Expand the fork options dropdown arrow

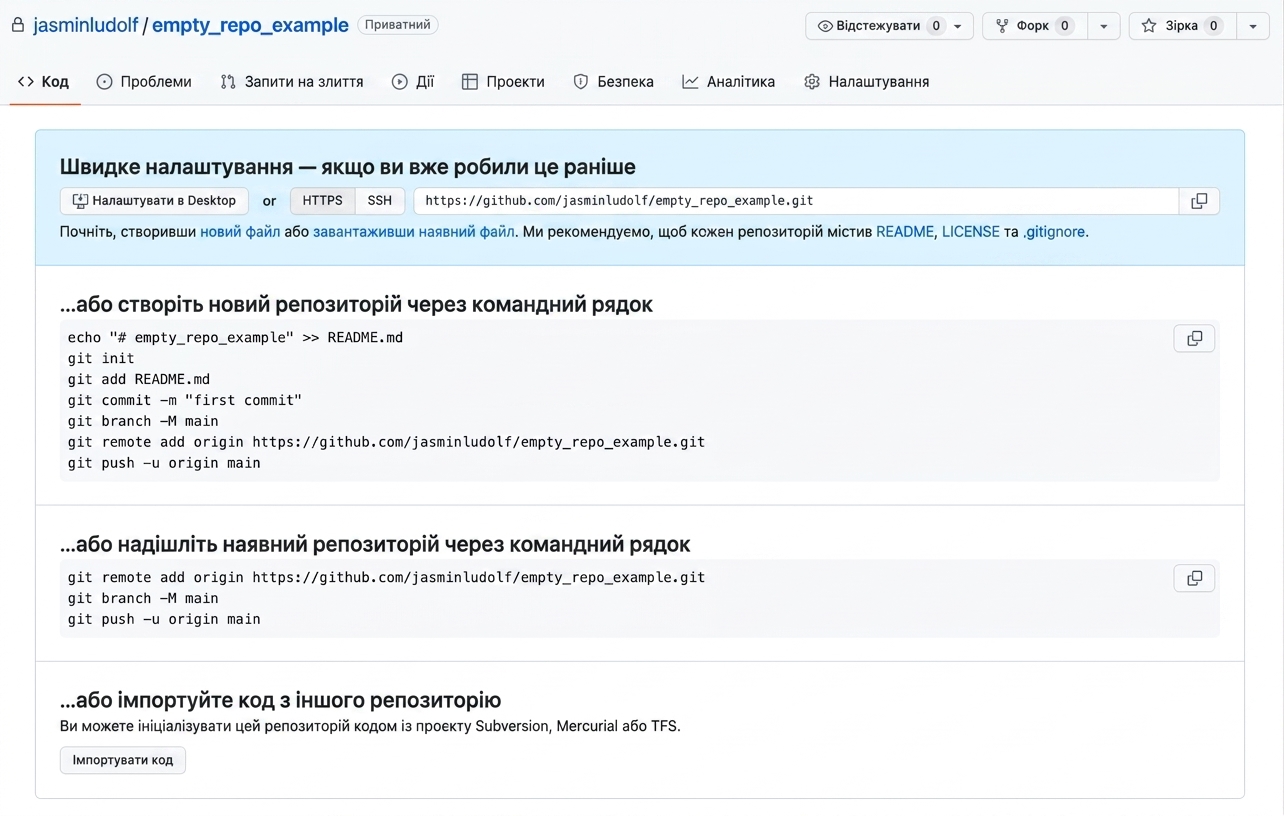pyautogui.click(x=1103, y=26)
